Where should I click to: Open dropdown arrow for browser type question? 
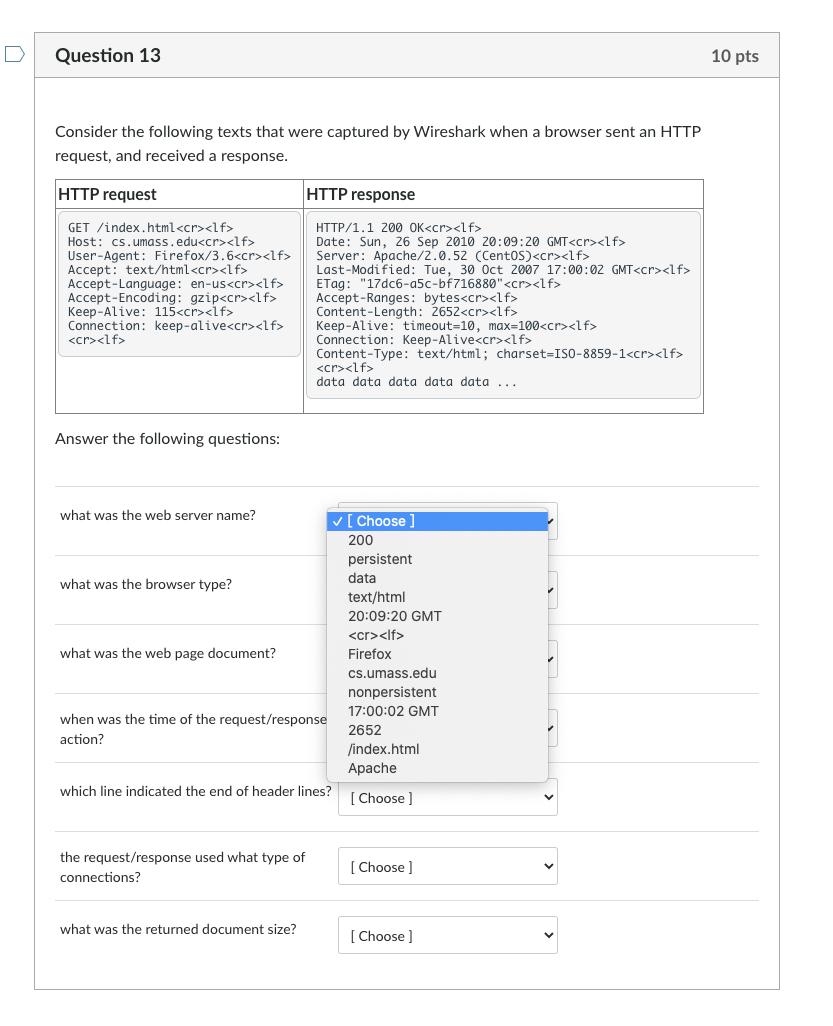pos(552,590)
